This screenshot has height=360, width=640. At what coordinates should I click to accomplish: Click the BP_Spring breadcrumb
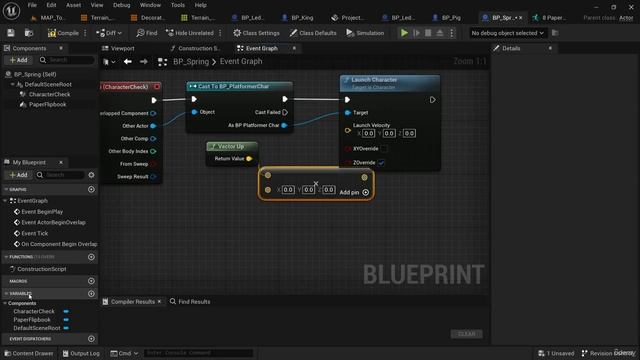pos(191,62)
